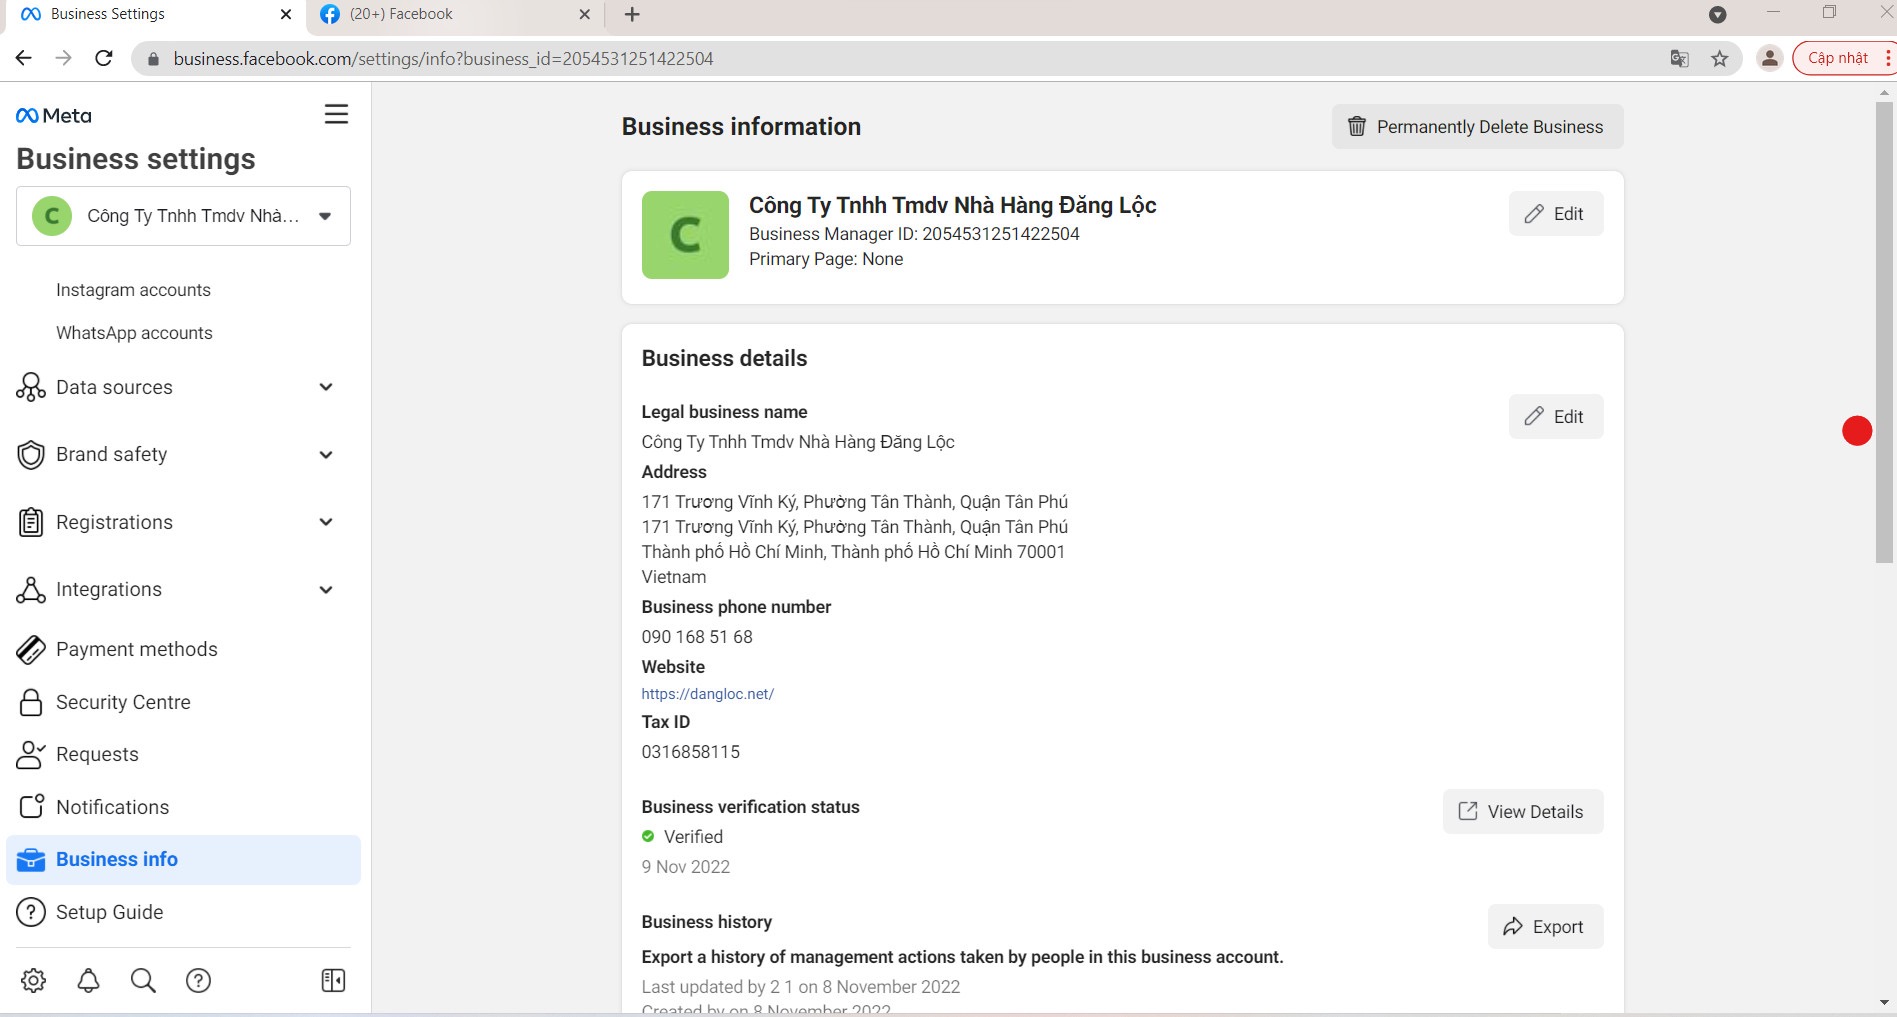This screenshot has height=1017, width=1897.
Task: Open the business account selector dropdown
Action: click(183, 216)
